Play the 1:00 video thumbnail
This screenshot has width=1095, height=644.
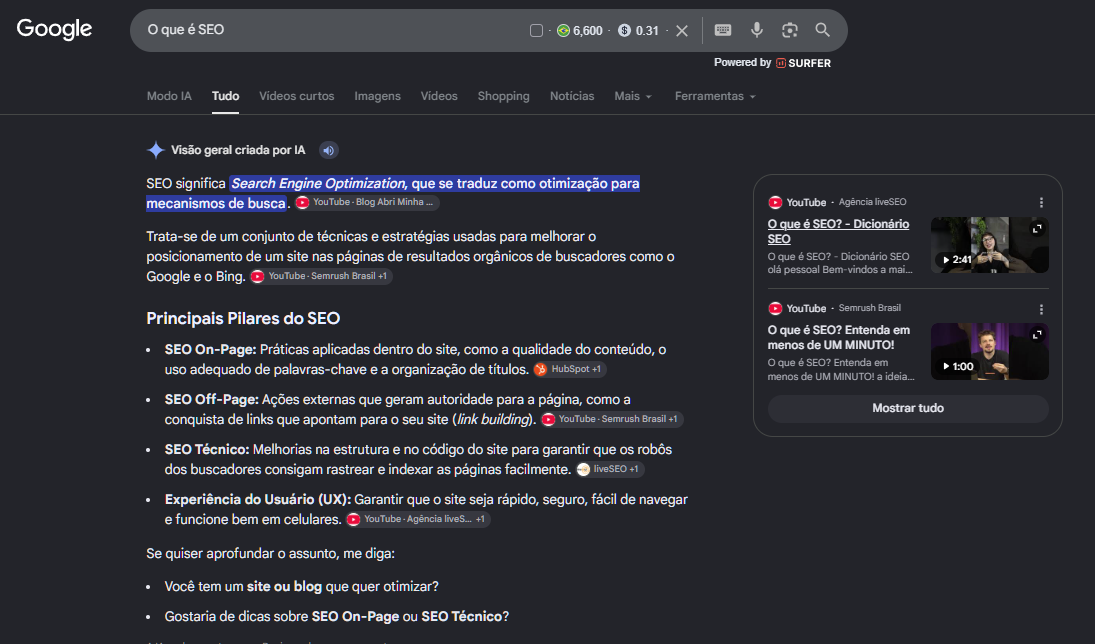click(x=990, y=351)
